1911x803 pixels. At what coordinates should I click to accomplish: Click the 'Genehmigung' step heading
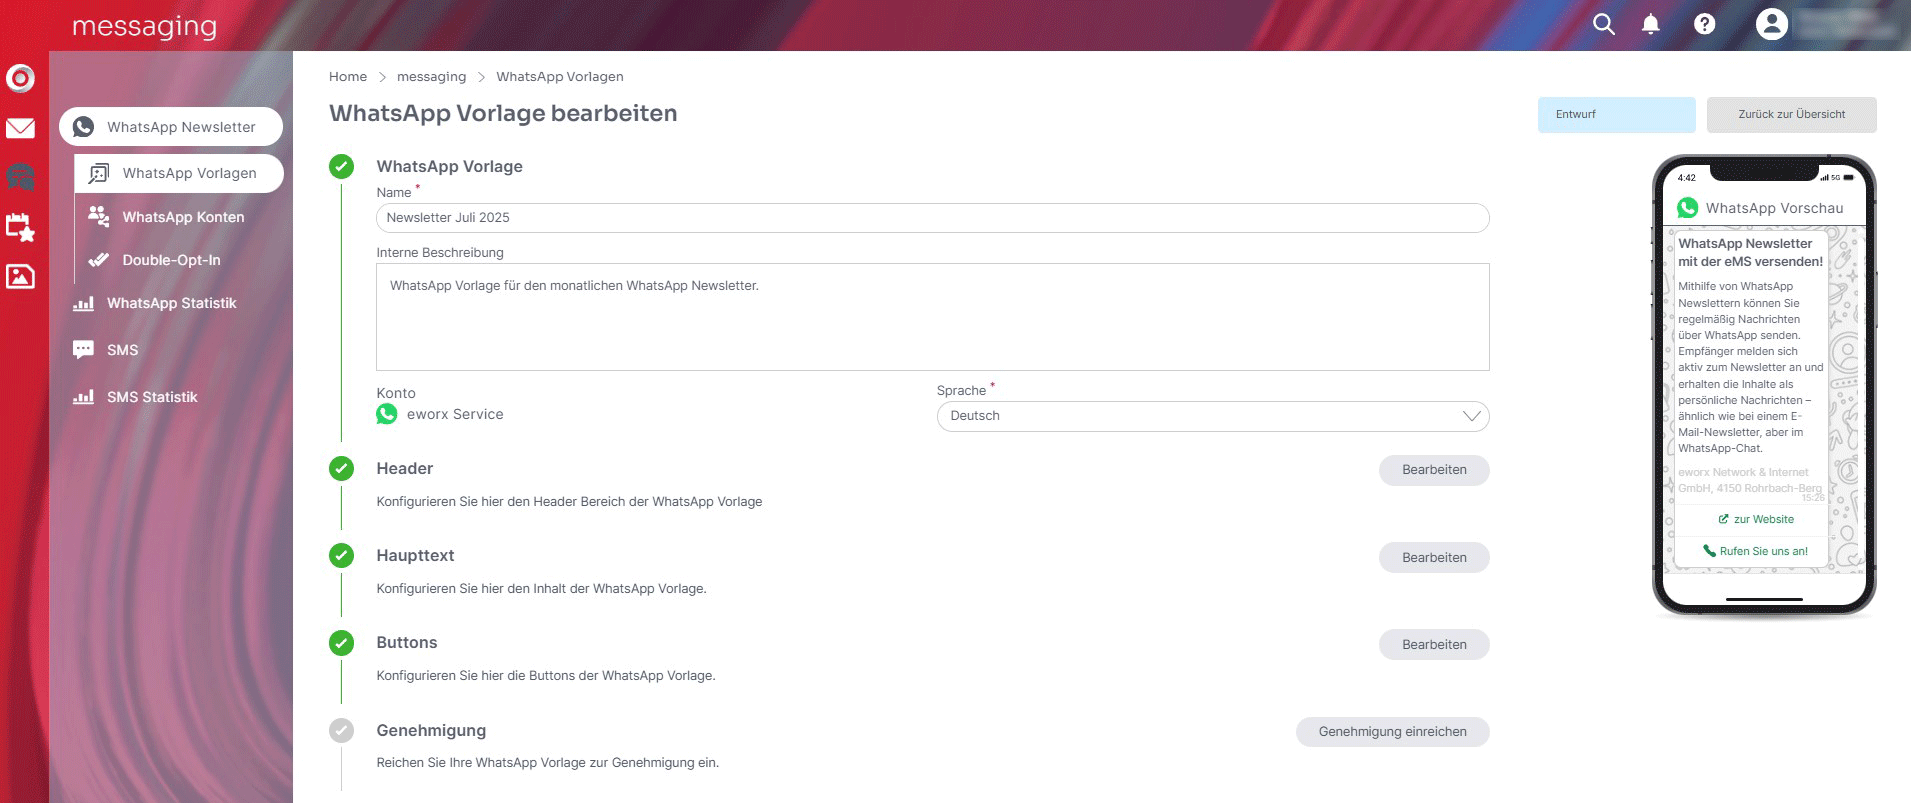(431, 730)
